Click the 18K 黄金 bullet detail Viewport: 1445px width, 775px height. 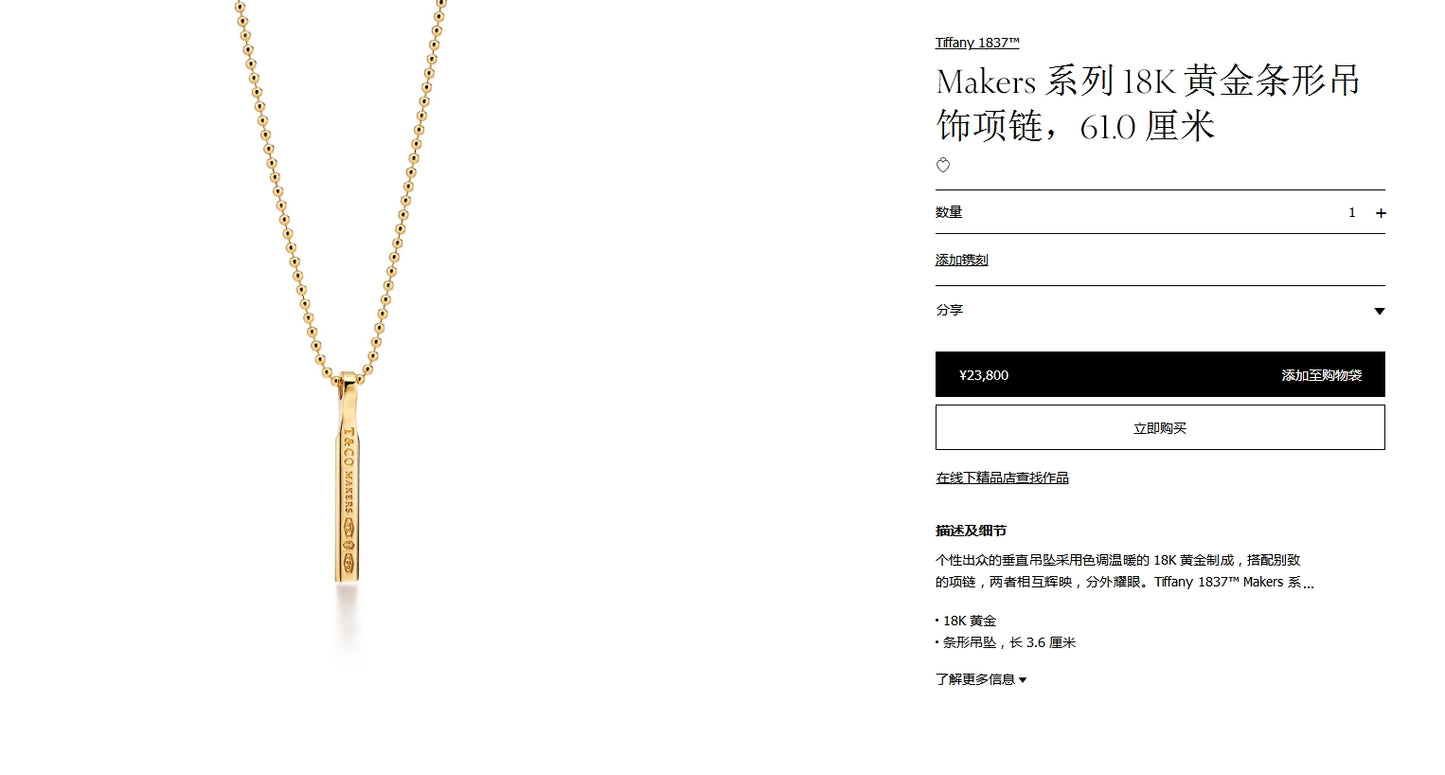tap(969, 621)
